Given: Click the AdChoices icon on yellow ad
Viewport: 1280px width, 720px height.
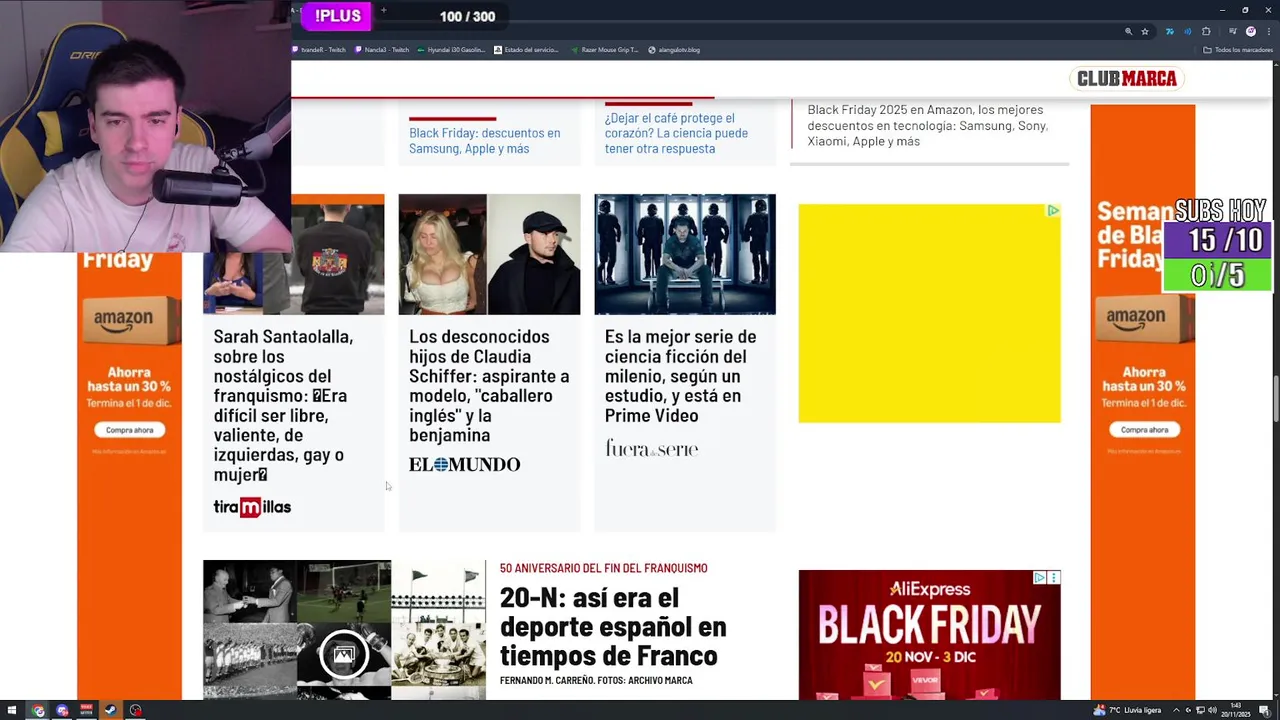Looking at the screenshot, I should (1053, 210).
